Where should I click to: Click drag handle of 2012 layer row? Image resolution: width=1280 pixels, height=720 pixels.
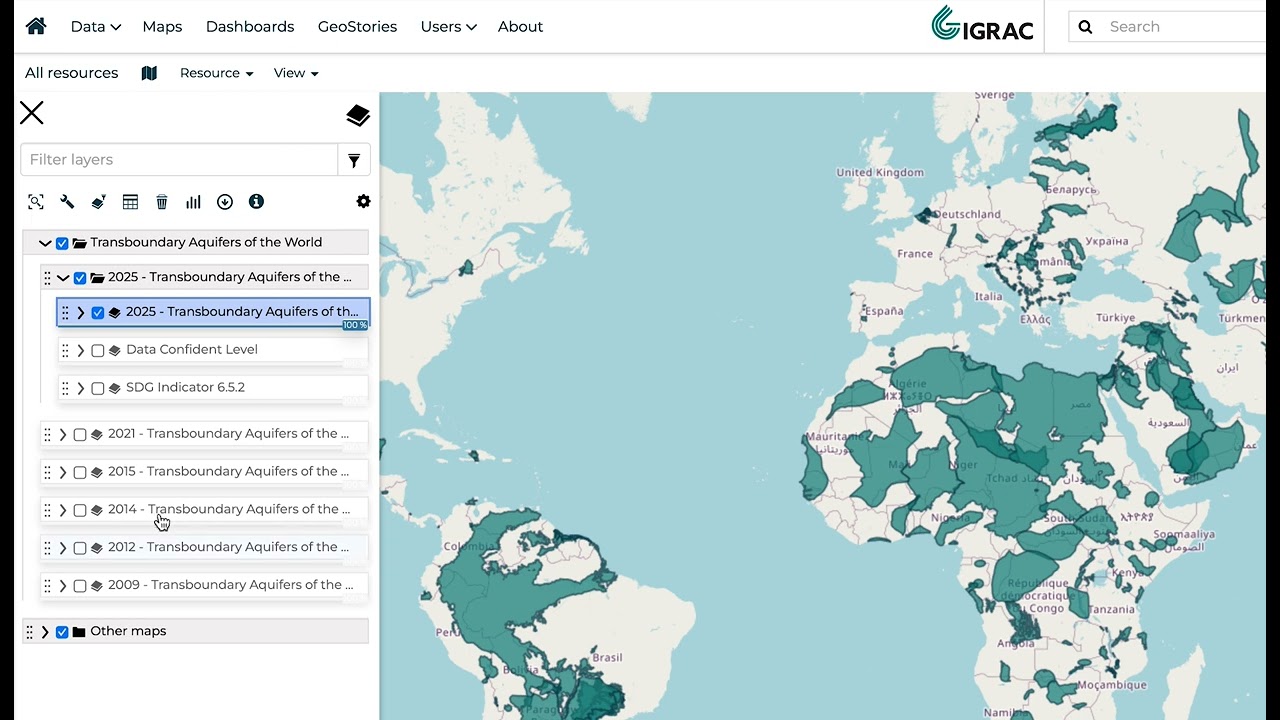click(x=47, y=548)
